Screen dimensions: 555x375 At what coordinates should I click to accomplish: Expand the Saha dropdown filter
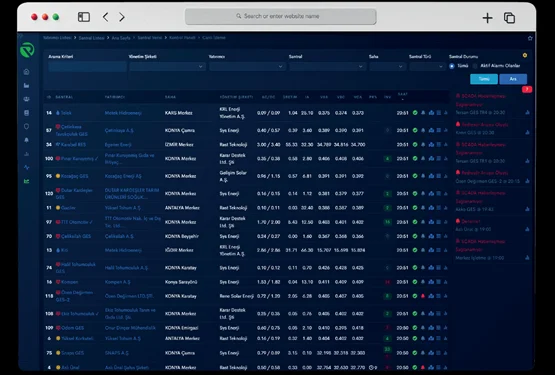[388, 66]
